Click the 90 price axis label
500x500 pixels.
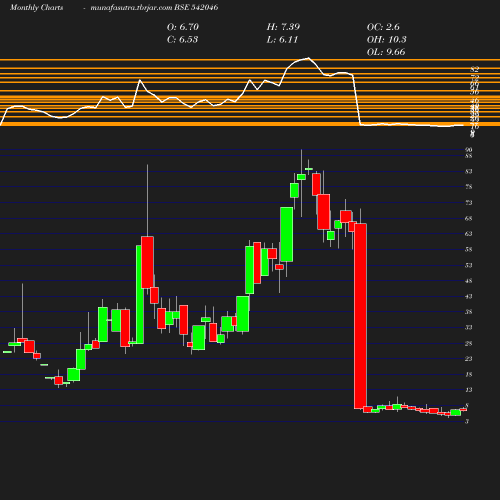tap(469, 150)
